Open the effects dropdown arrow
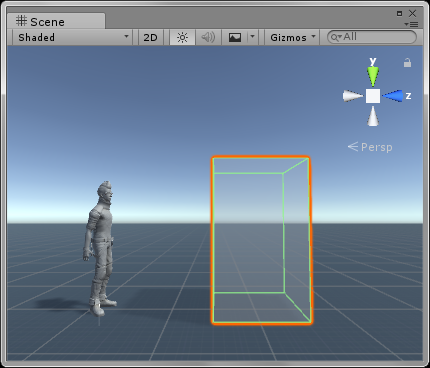This screenshot has height=368, width=430. (x=252, y=37)
